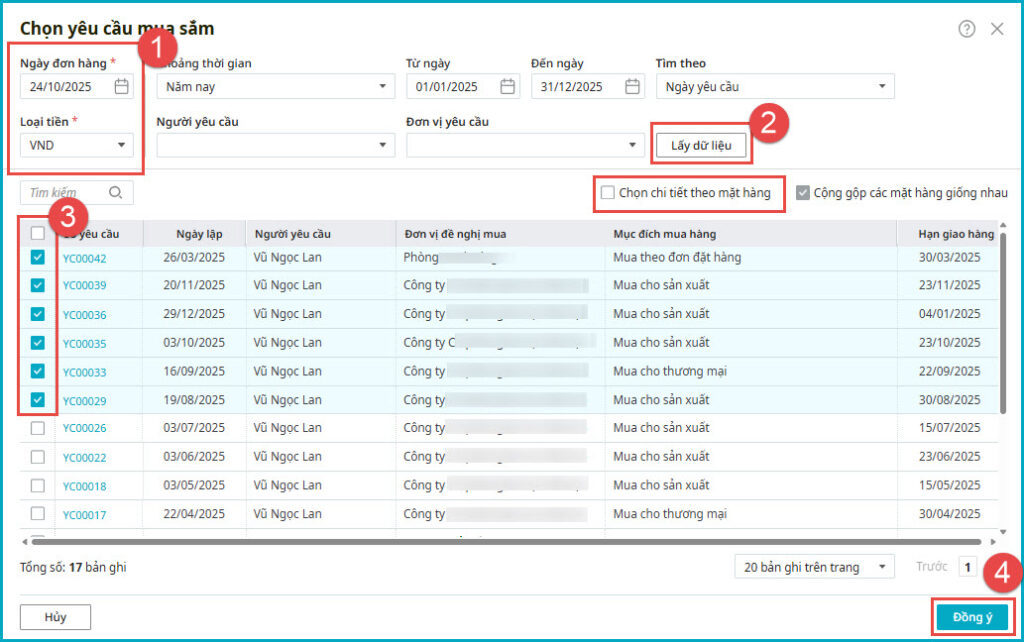The image size is (1024, 642).
Task: Open request link YC00039
Action: coord(84,286)
